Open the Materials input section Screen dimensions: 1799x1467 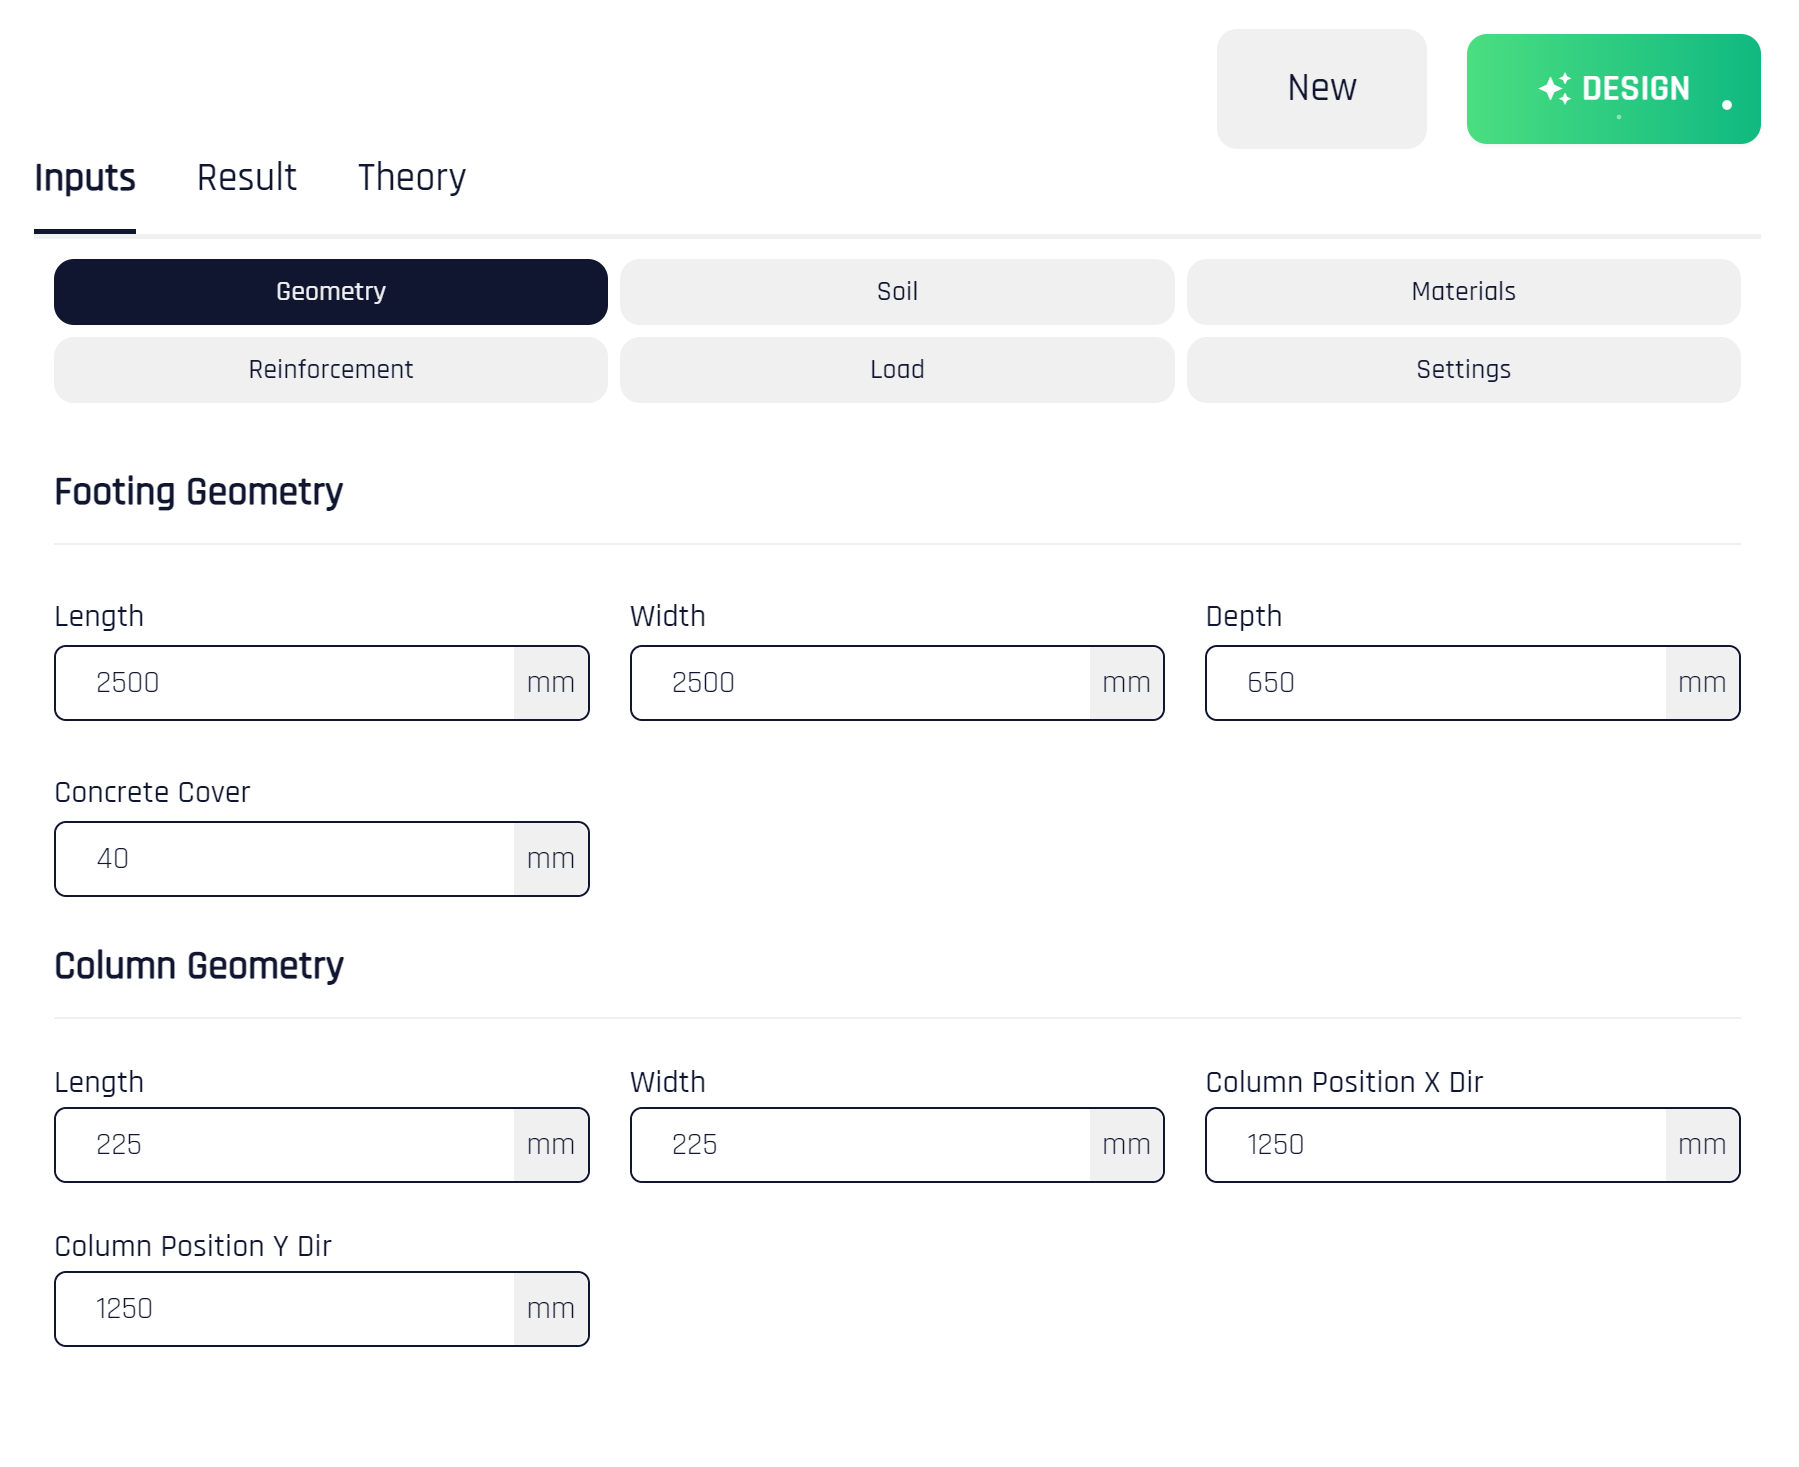pyautogui.click(x=1463, y=291)
